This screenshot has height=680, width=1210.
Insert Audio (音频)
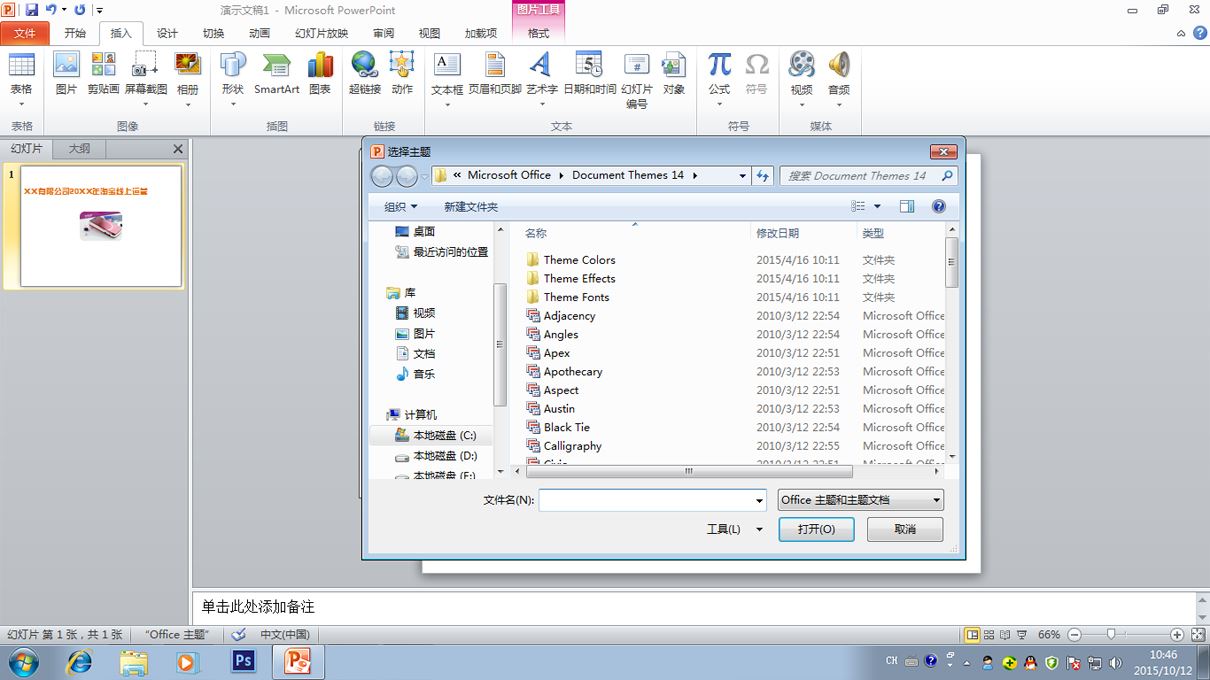[x=839, y=78]
